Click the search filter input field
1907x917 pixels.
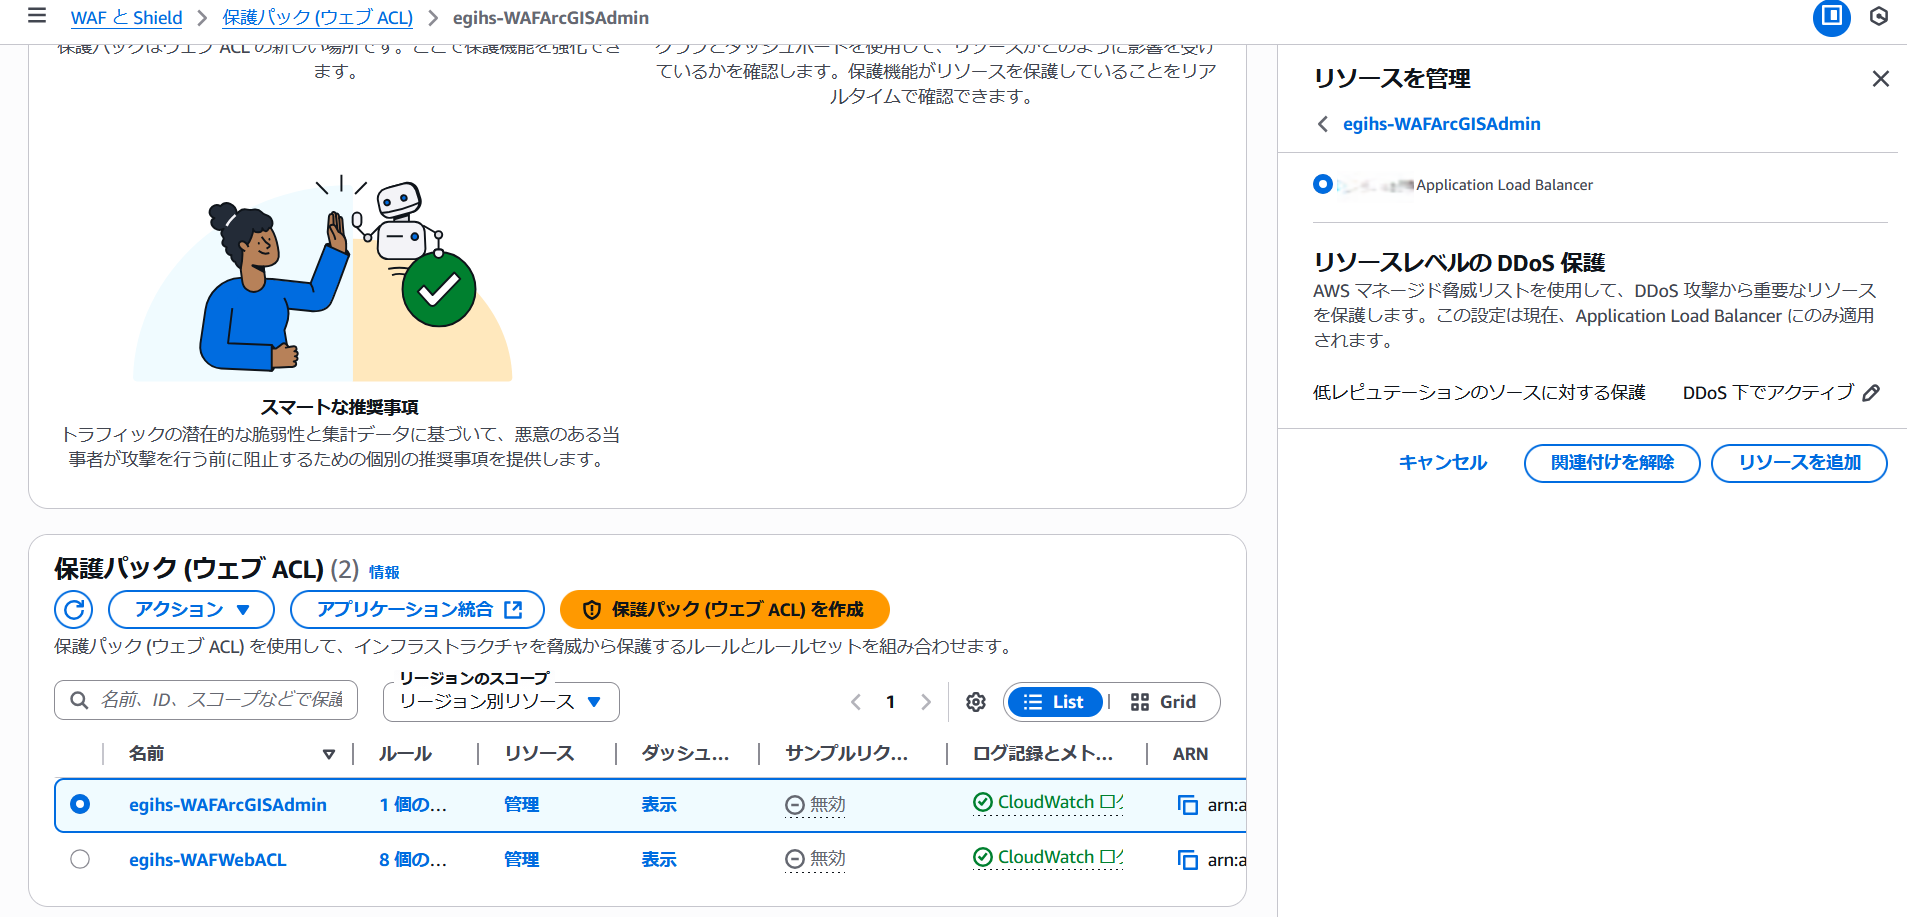point(220,700)
